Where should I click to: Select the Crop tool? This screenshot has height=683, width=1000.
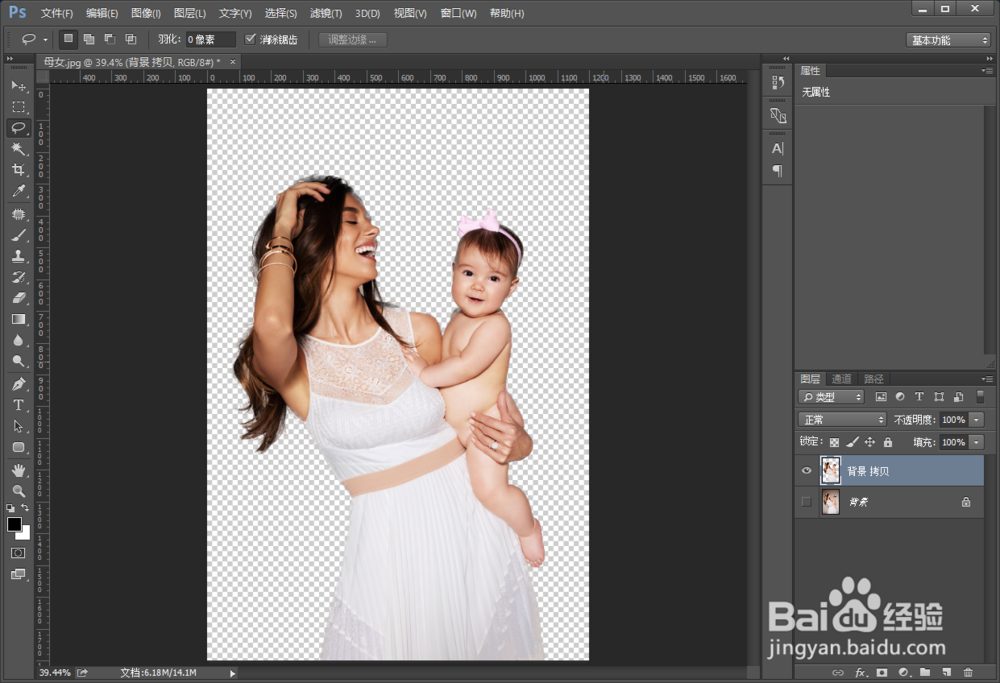click(x=18, y=170)
